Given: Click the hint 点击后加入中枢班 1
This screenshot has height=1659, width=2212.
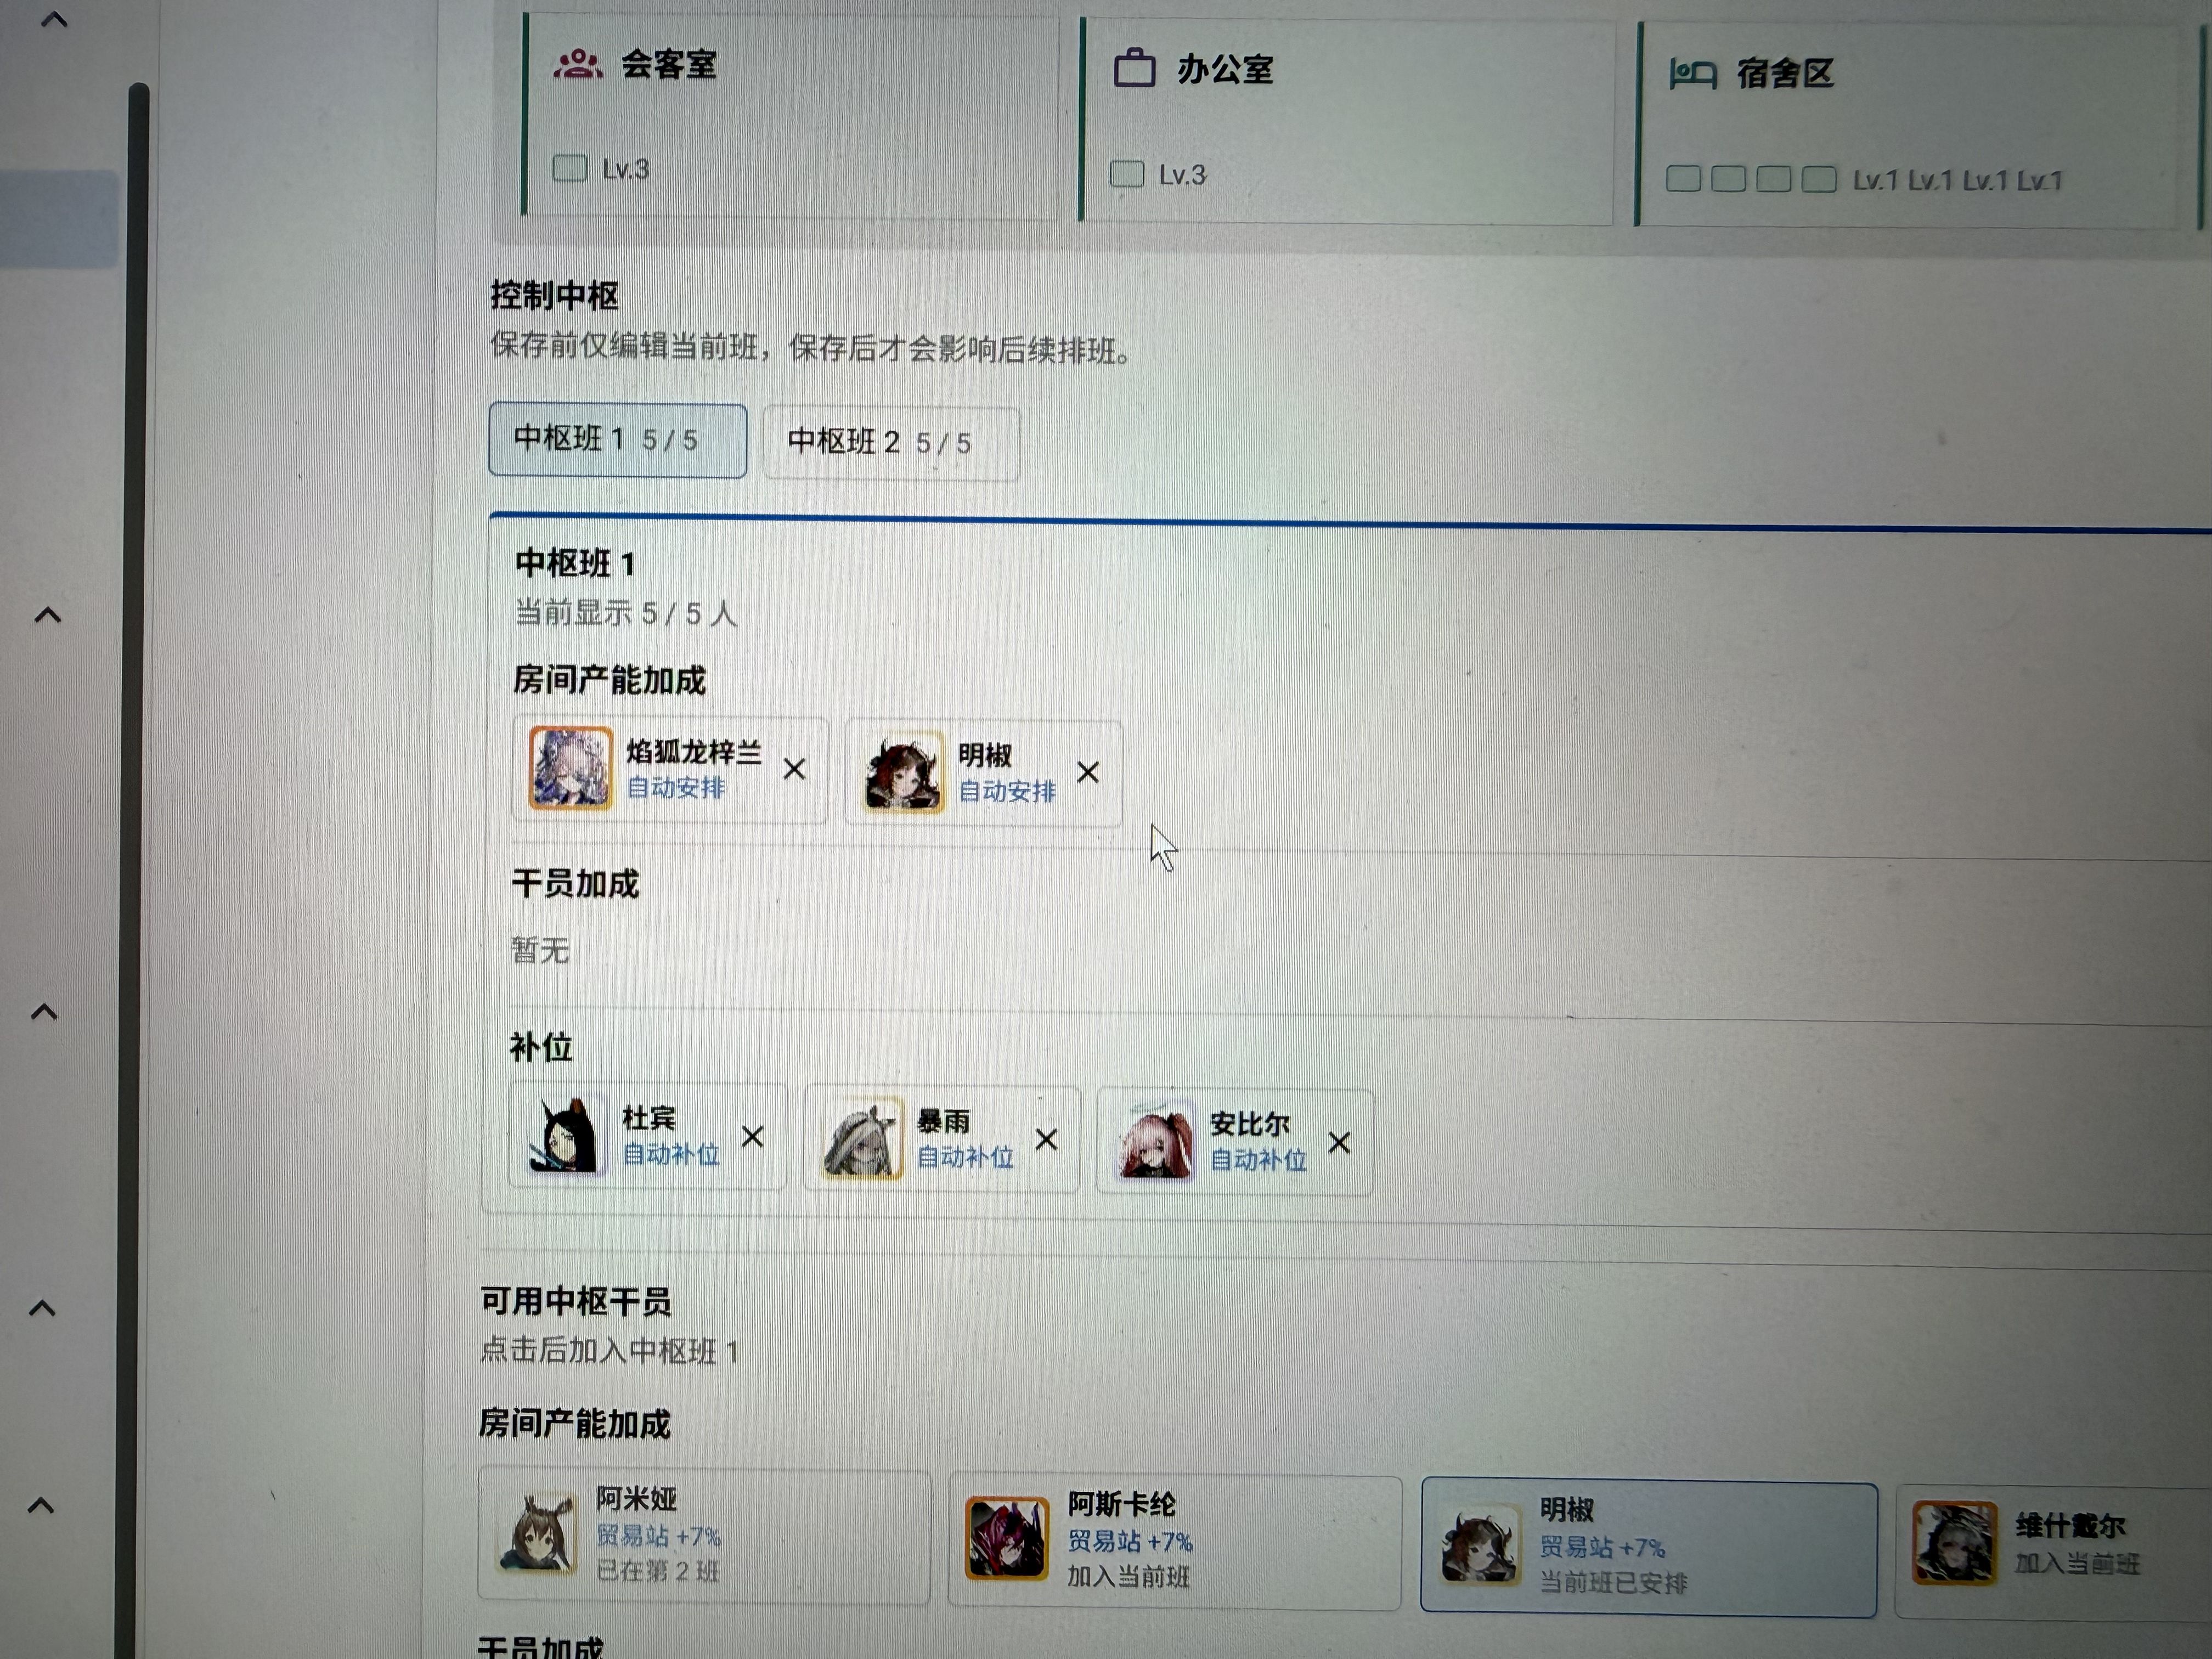Looking at the screenshot, I should coord(610,1351).
